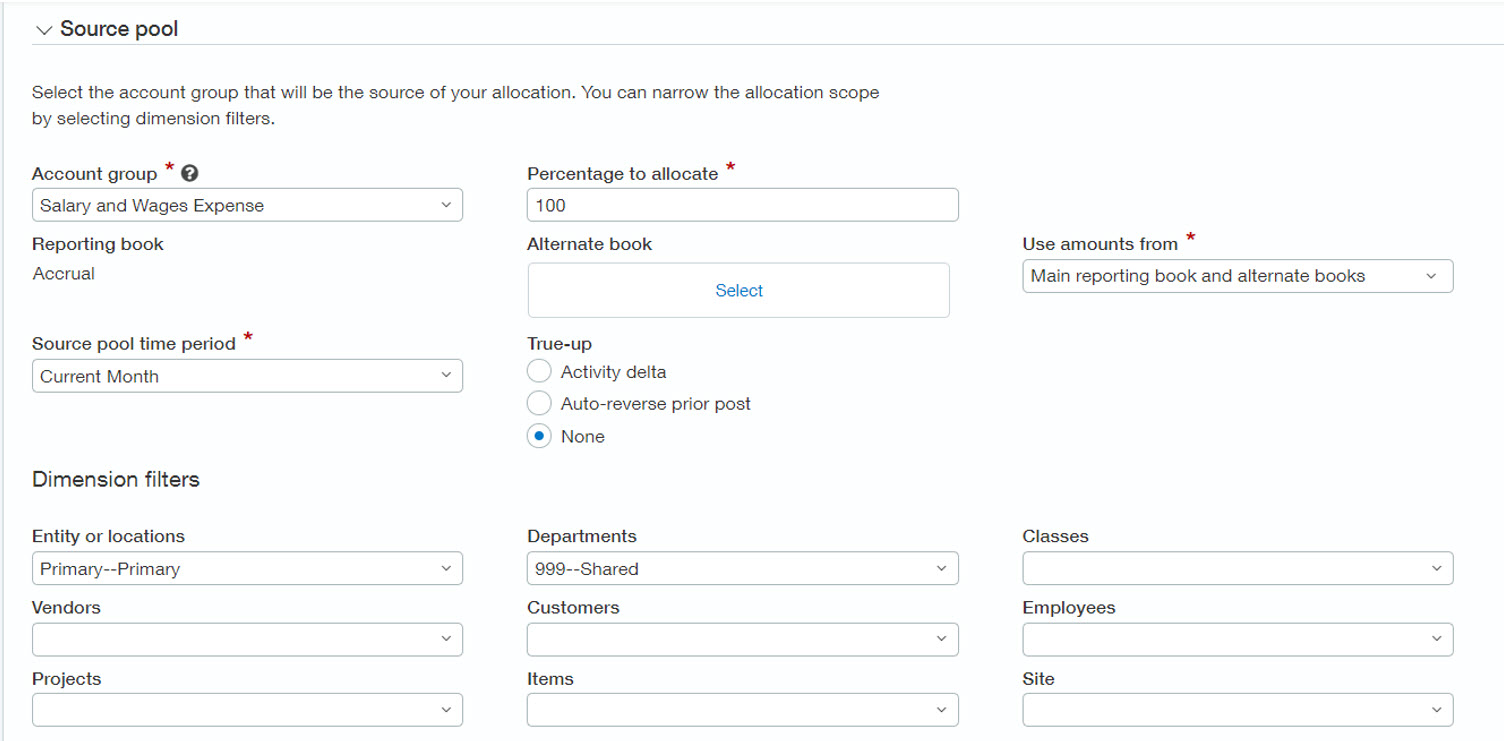
Task: Click the Account group help question-mark icon
Action: coord(189,174)
